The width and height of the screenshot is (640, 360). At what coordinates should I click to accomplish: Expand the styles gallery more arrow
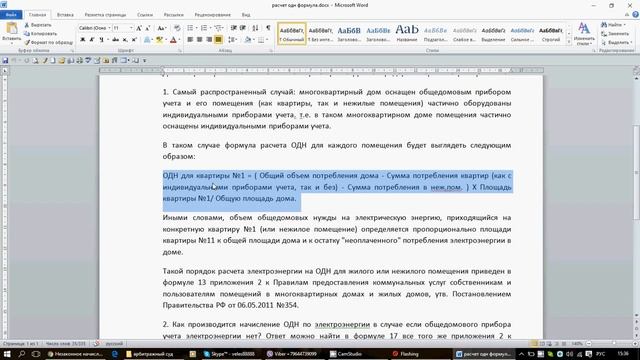click(x=569, y=42)
